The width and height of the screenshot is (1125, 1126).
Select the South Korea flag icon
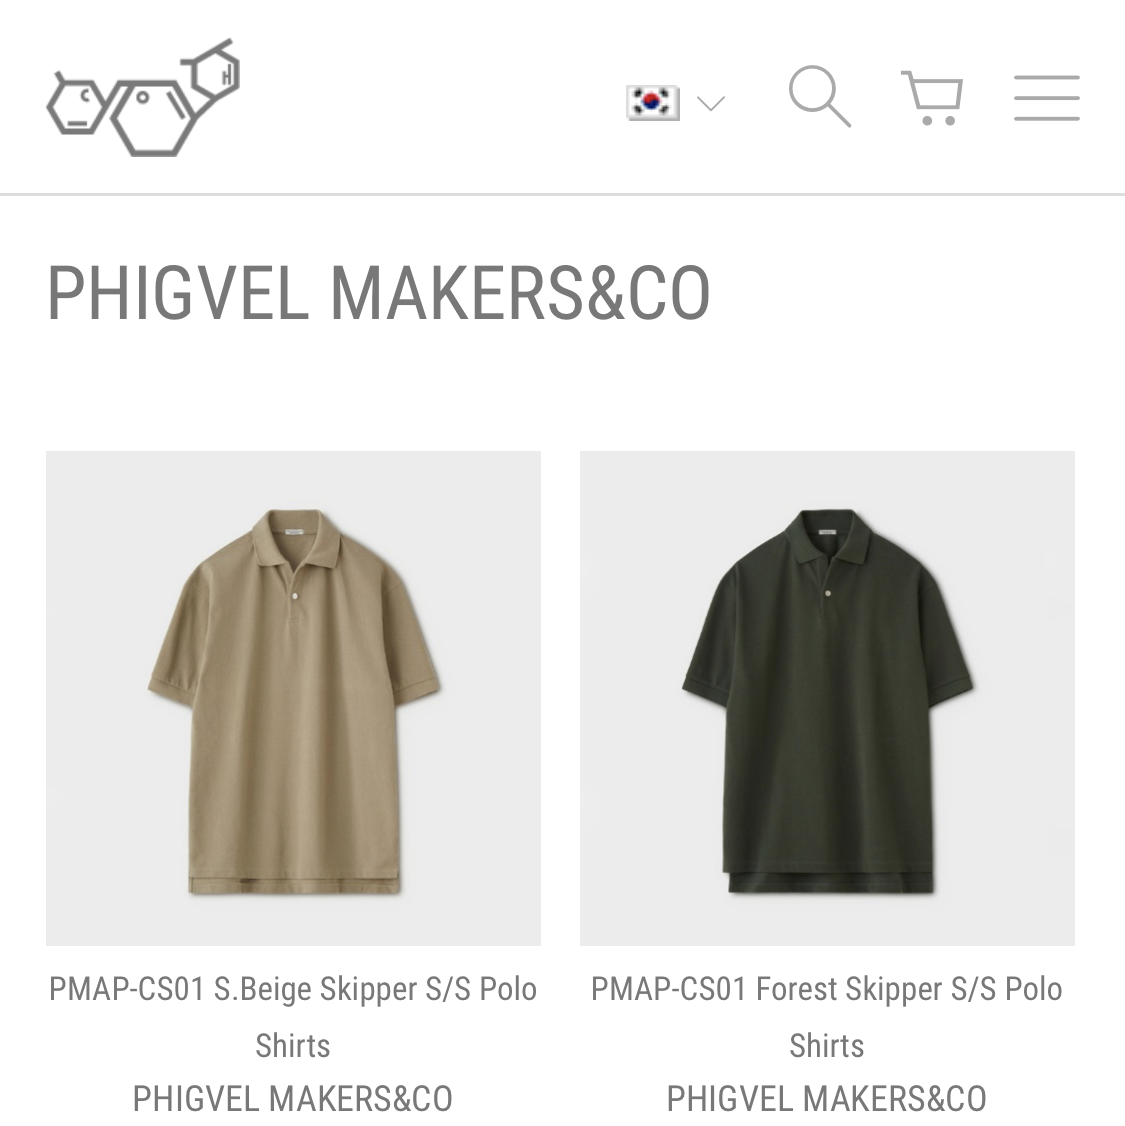coord(653,103)
